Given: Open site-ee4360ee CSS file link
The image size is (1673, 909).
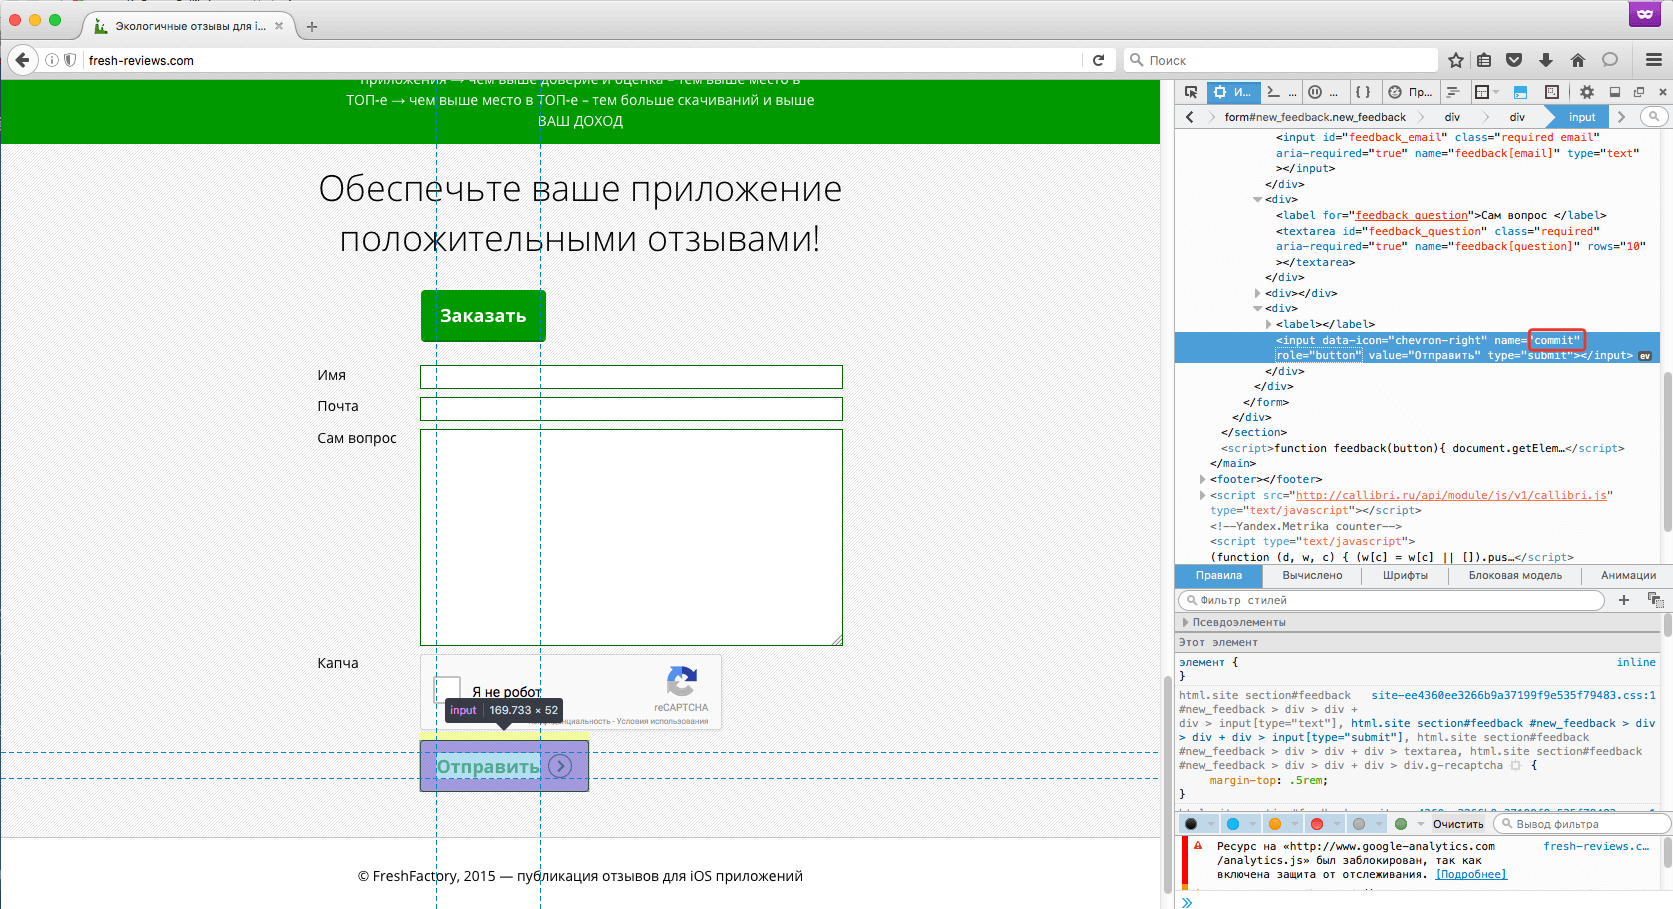Looking at the screenshot, I should pos(1513,695).
